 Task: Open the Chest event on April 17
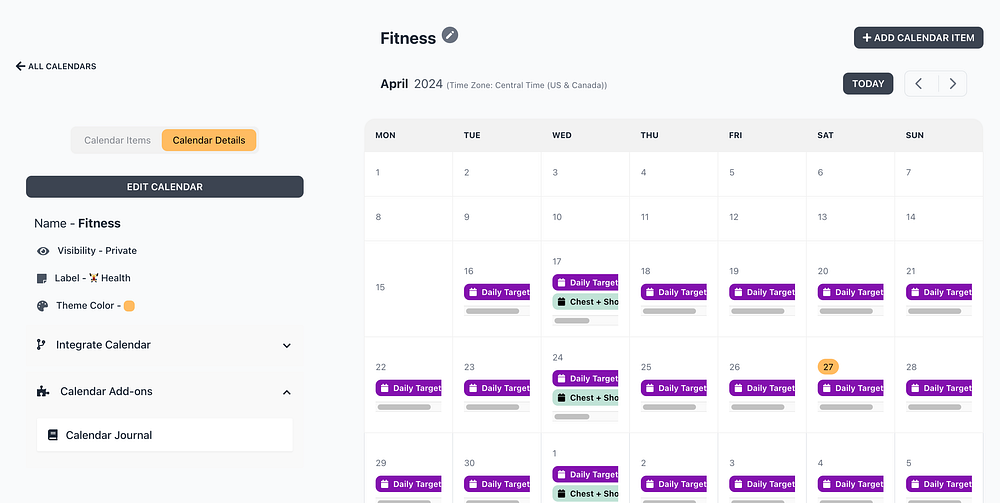586,302
